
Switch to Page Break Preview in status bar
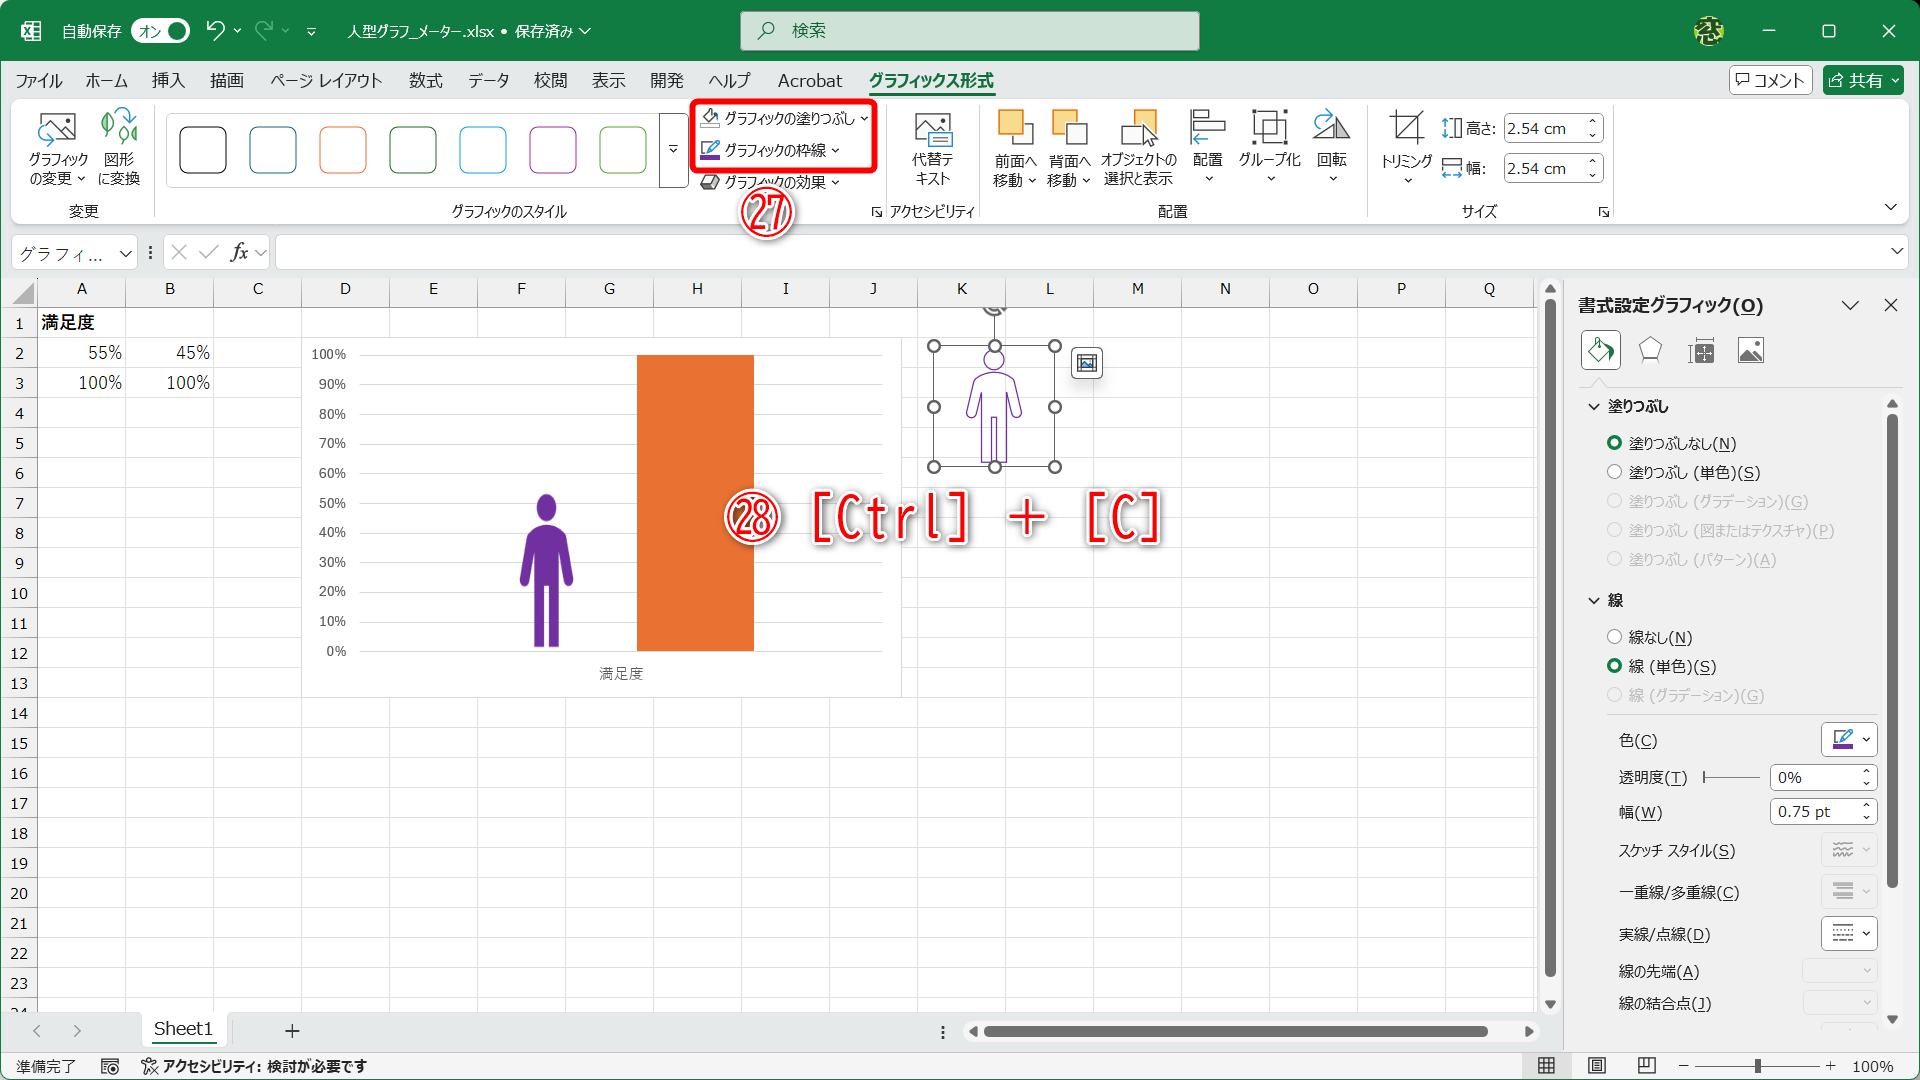click(x=1646, y=1066)
